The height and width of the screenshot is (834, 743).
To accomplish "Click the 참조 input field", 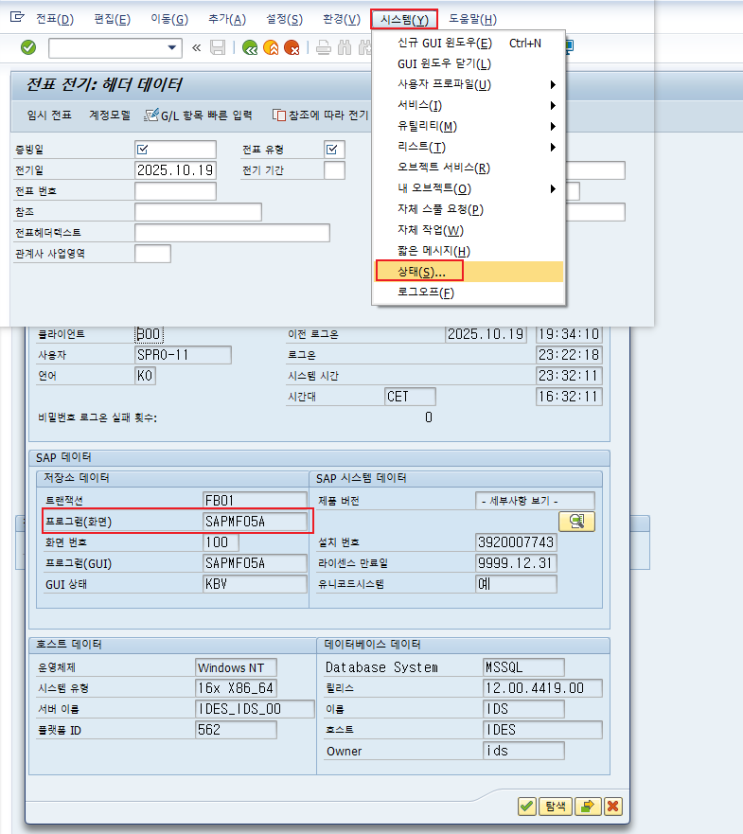I will coord(198,212).
